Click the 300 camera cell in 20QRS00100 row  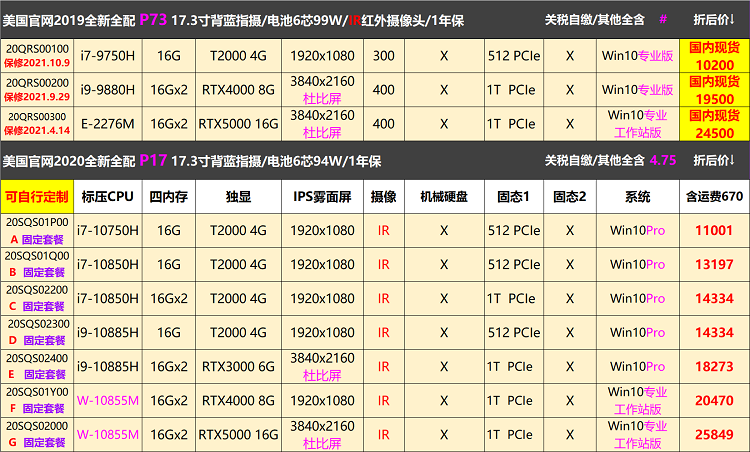click(384, 56)
